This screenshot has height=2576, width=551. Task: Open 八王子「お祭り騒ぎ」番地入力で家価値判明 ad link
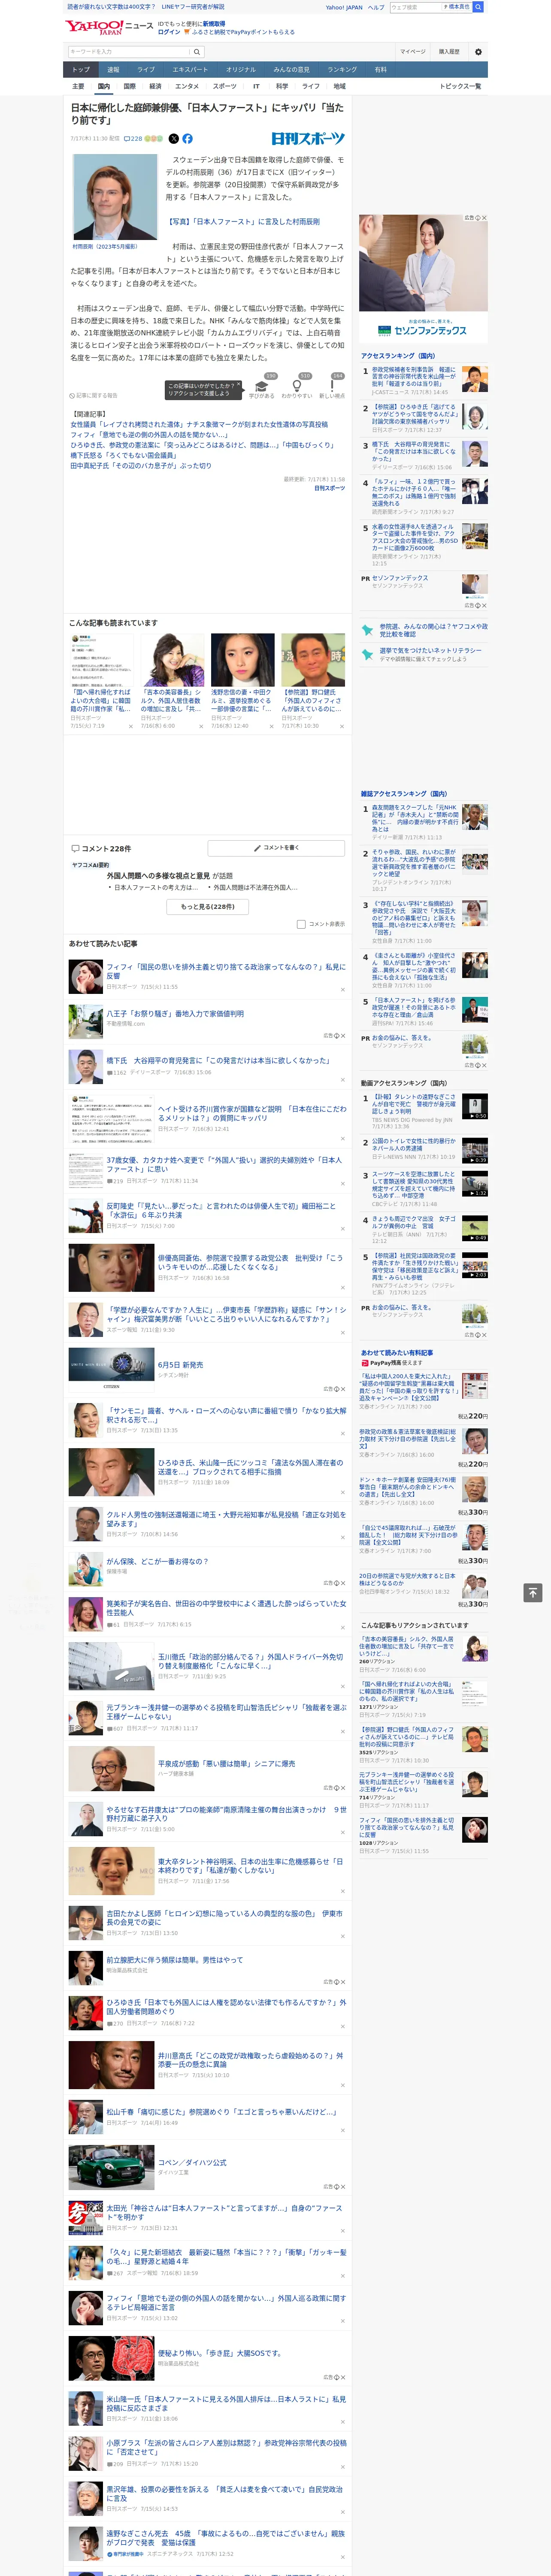click(x=175, y=1014)
